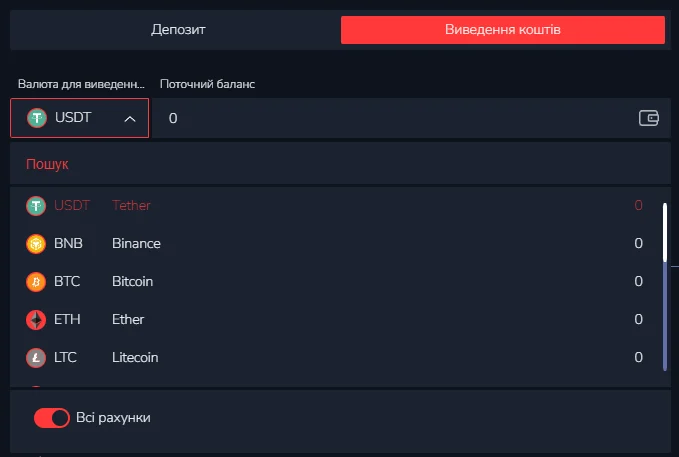Click the BNB Binance coin icon

[36, 244]
